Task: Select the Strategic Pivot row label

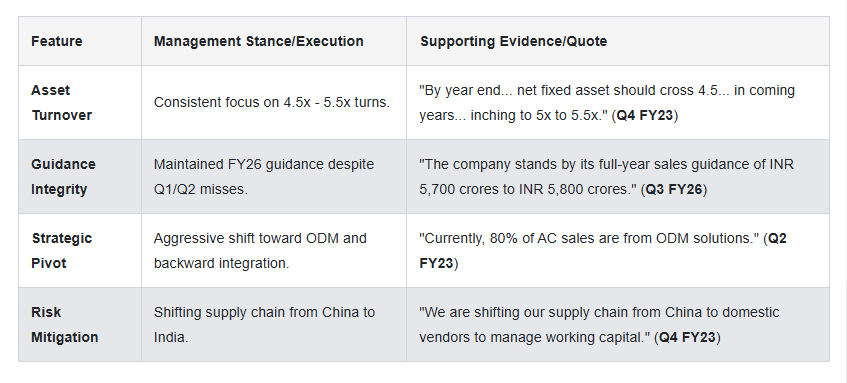Action: click(62, 251)
